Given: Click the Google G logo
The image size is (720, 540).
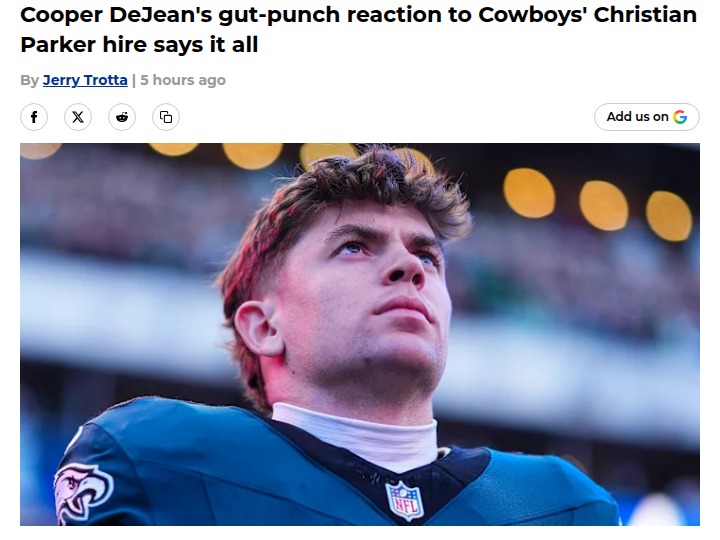Looking at the screenshot, I should tap(680, 117).
